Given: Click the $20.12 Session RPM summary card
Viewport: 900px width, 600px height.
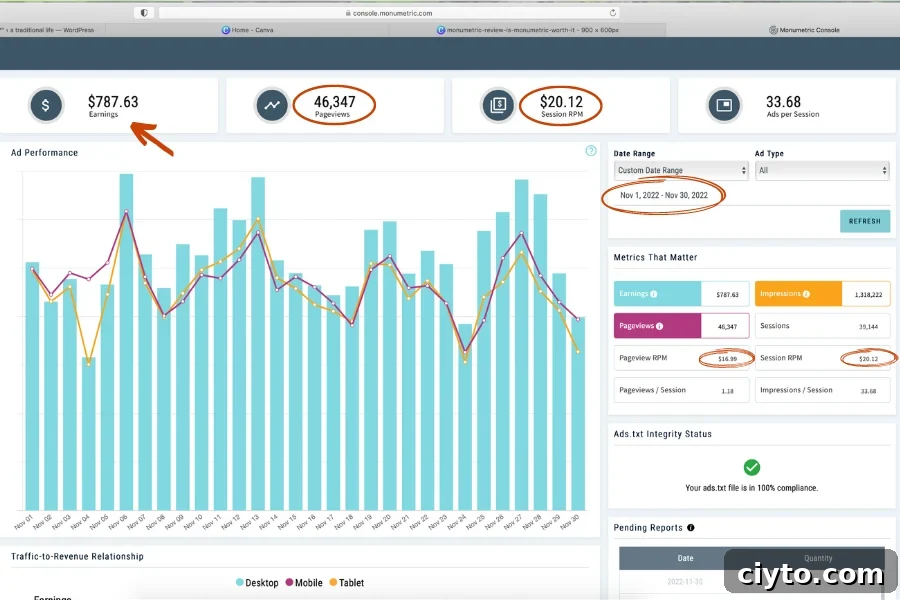Looking at the screenshot, I should [561, 106].
